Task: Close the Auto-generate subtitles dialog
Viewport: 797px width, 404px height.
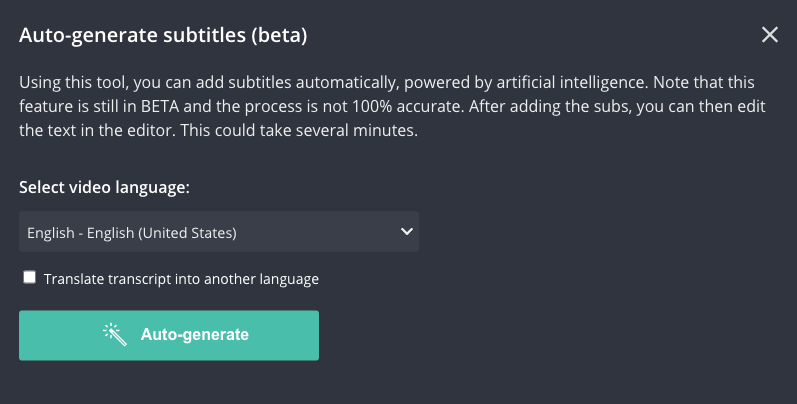Action: (769, 35)
